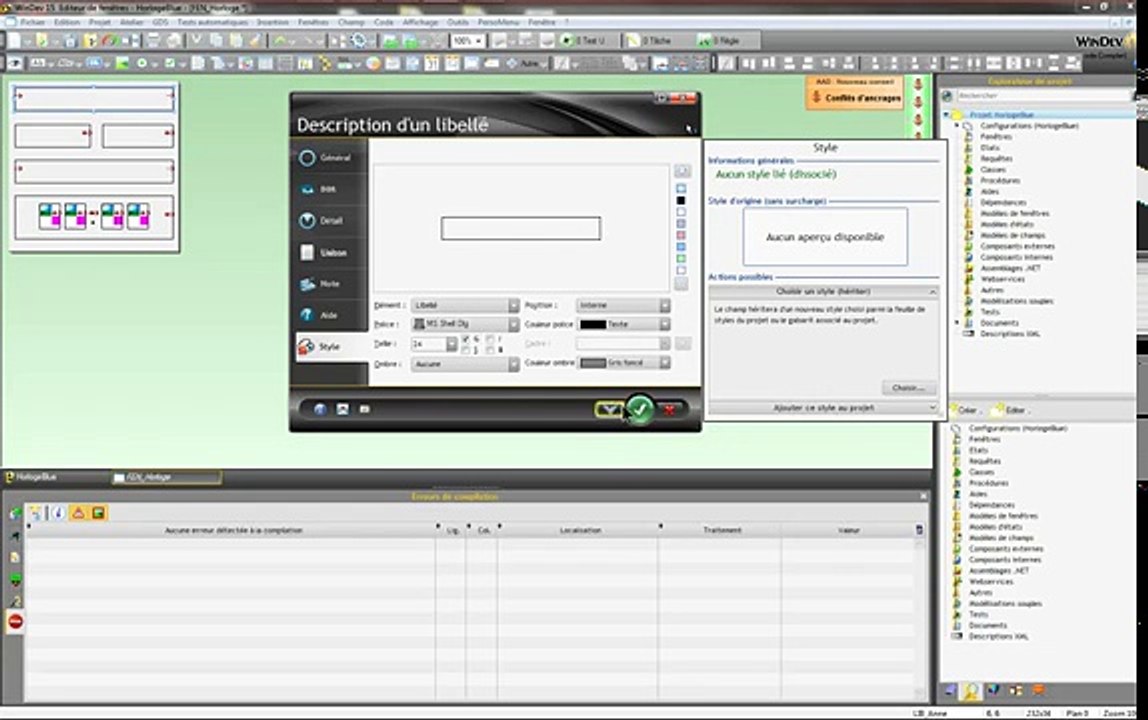Expand 'Ajouter ce style au projet' section

(x=824, y=407)
